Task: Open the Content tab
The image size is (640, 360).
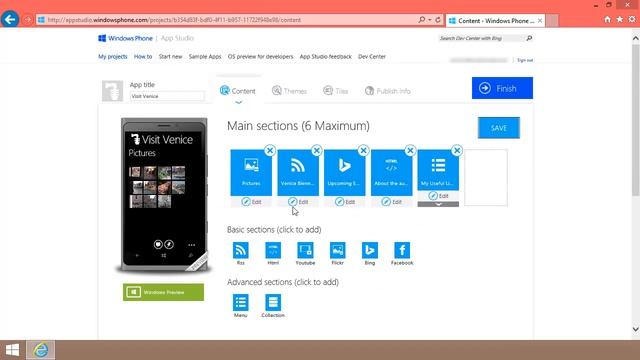Action: pos(238,91)
